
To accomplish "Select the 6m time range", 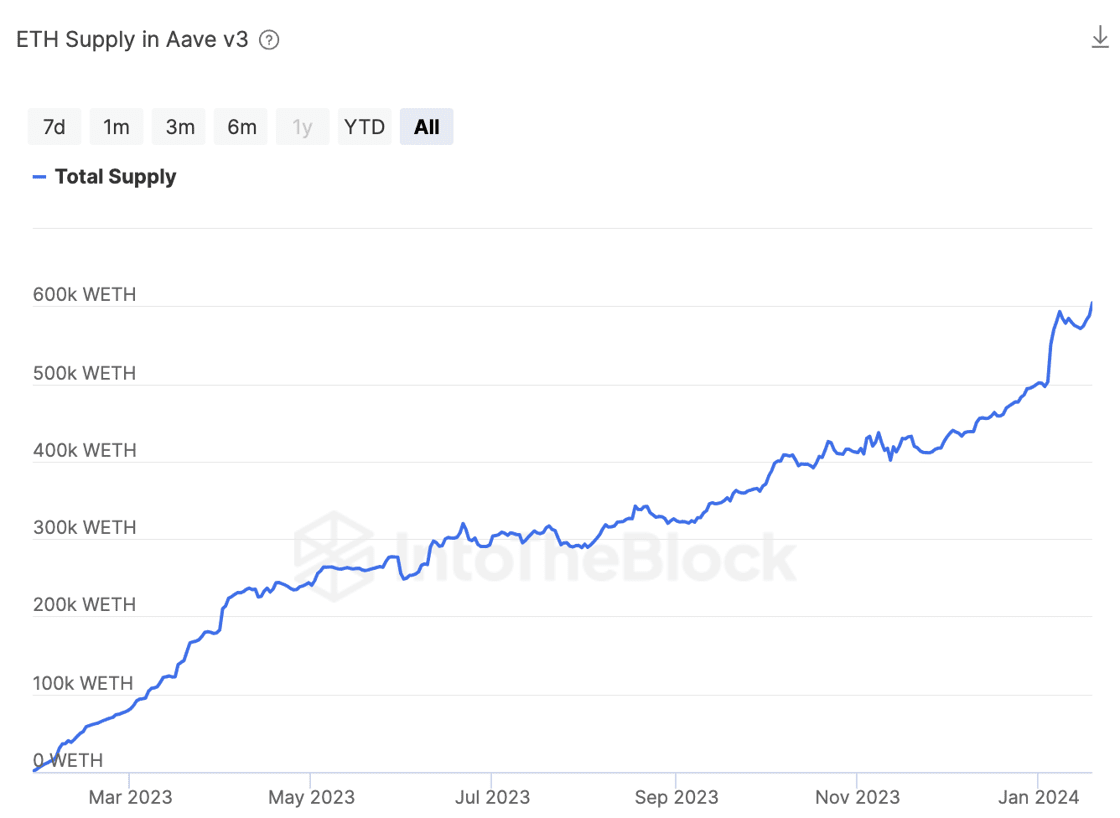I will pyautogui.click(x=242, y=127).
